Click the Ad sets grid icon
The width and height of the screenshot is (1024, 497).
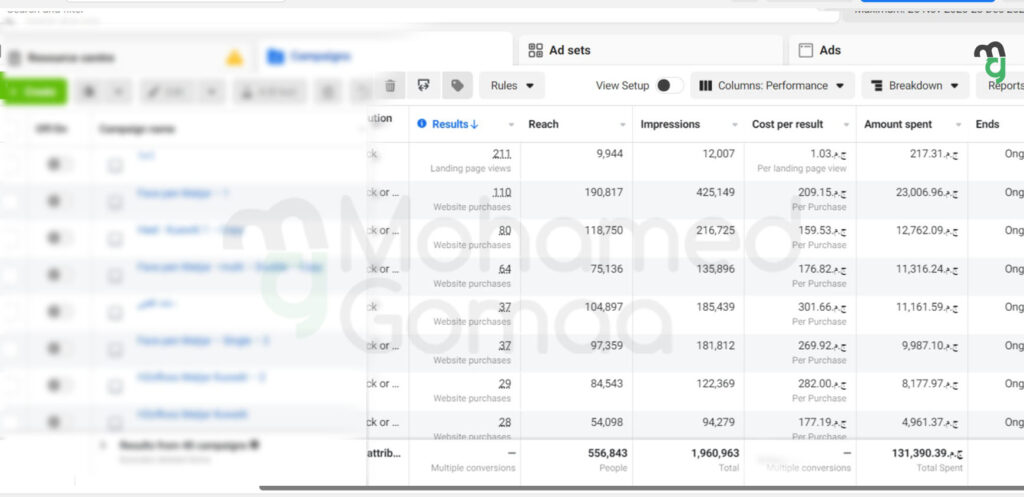[535, 50]
